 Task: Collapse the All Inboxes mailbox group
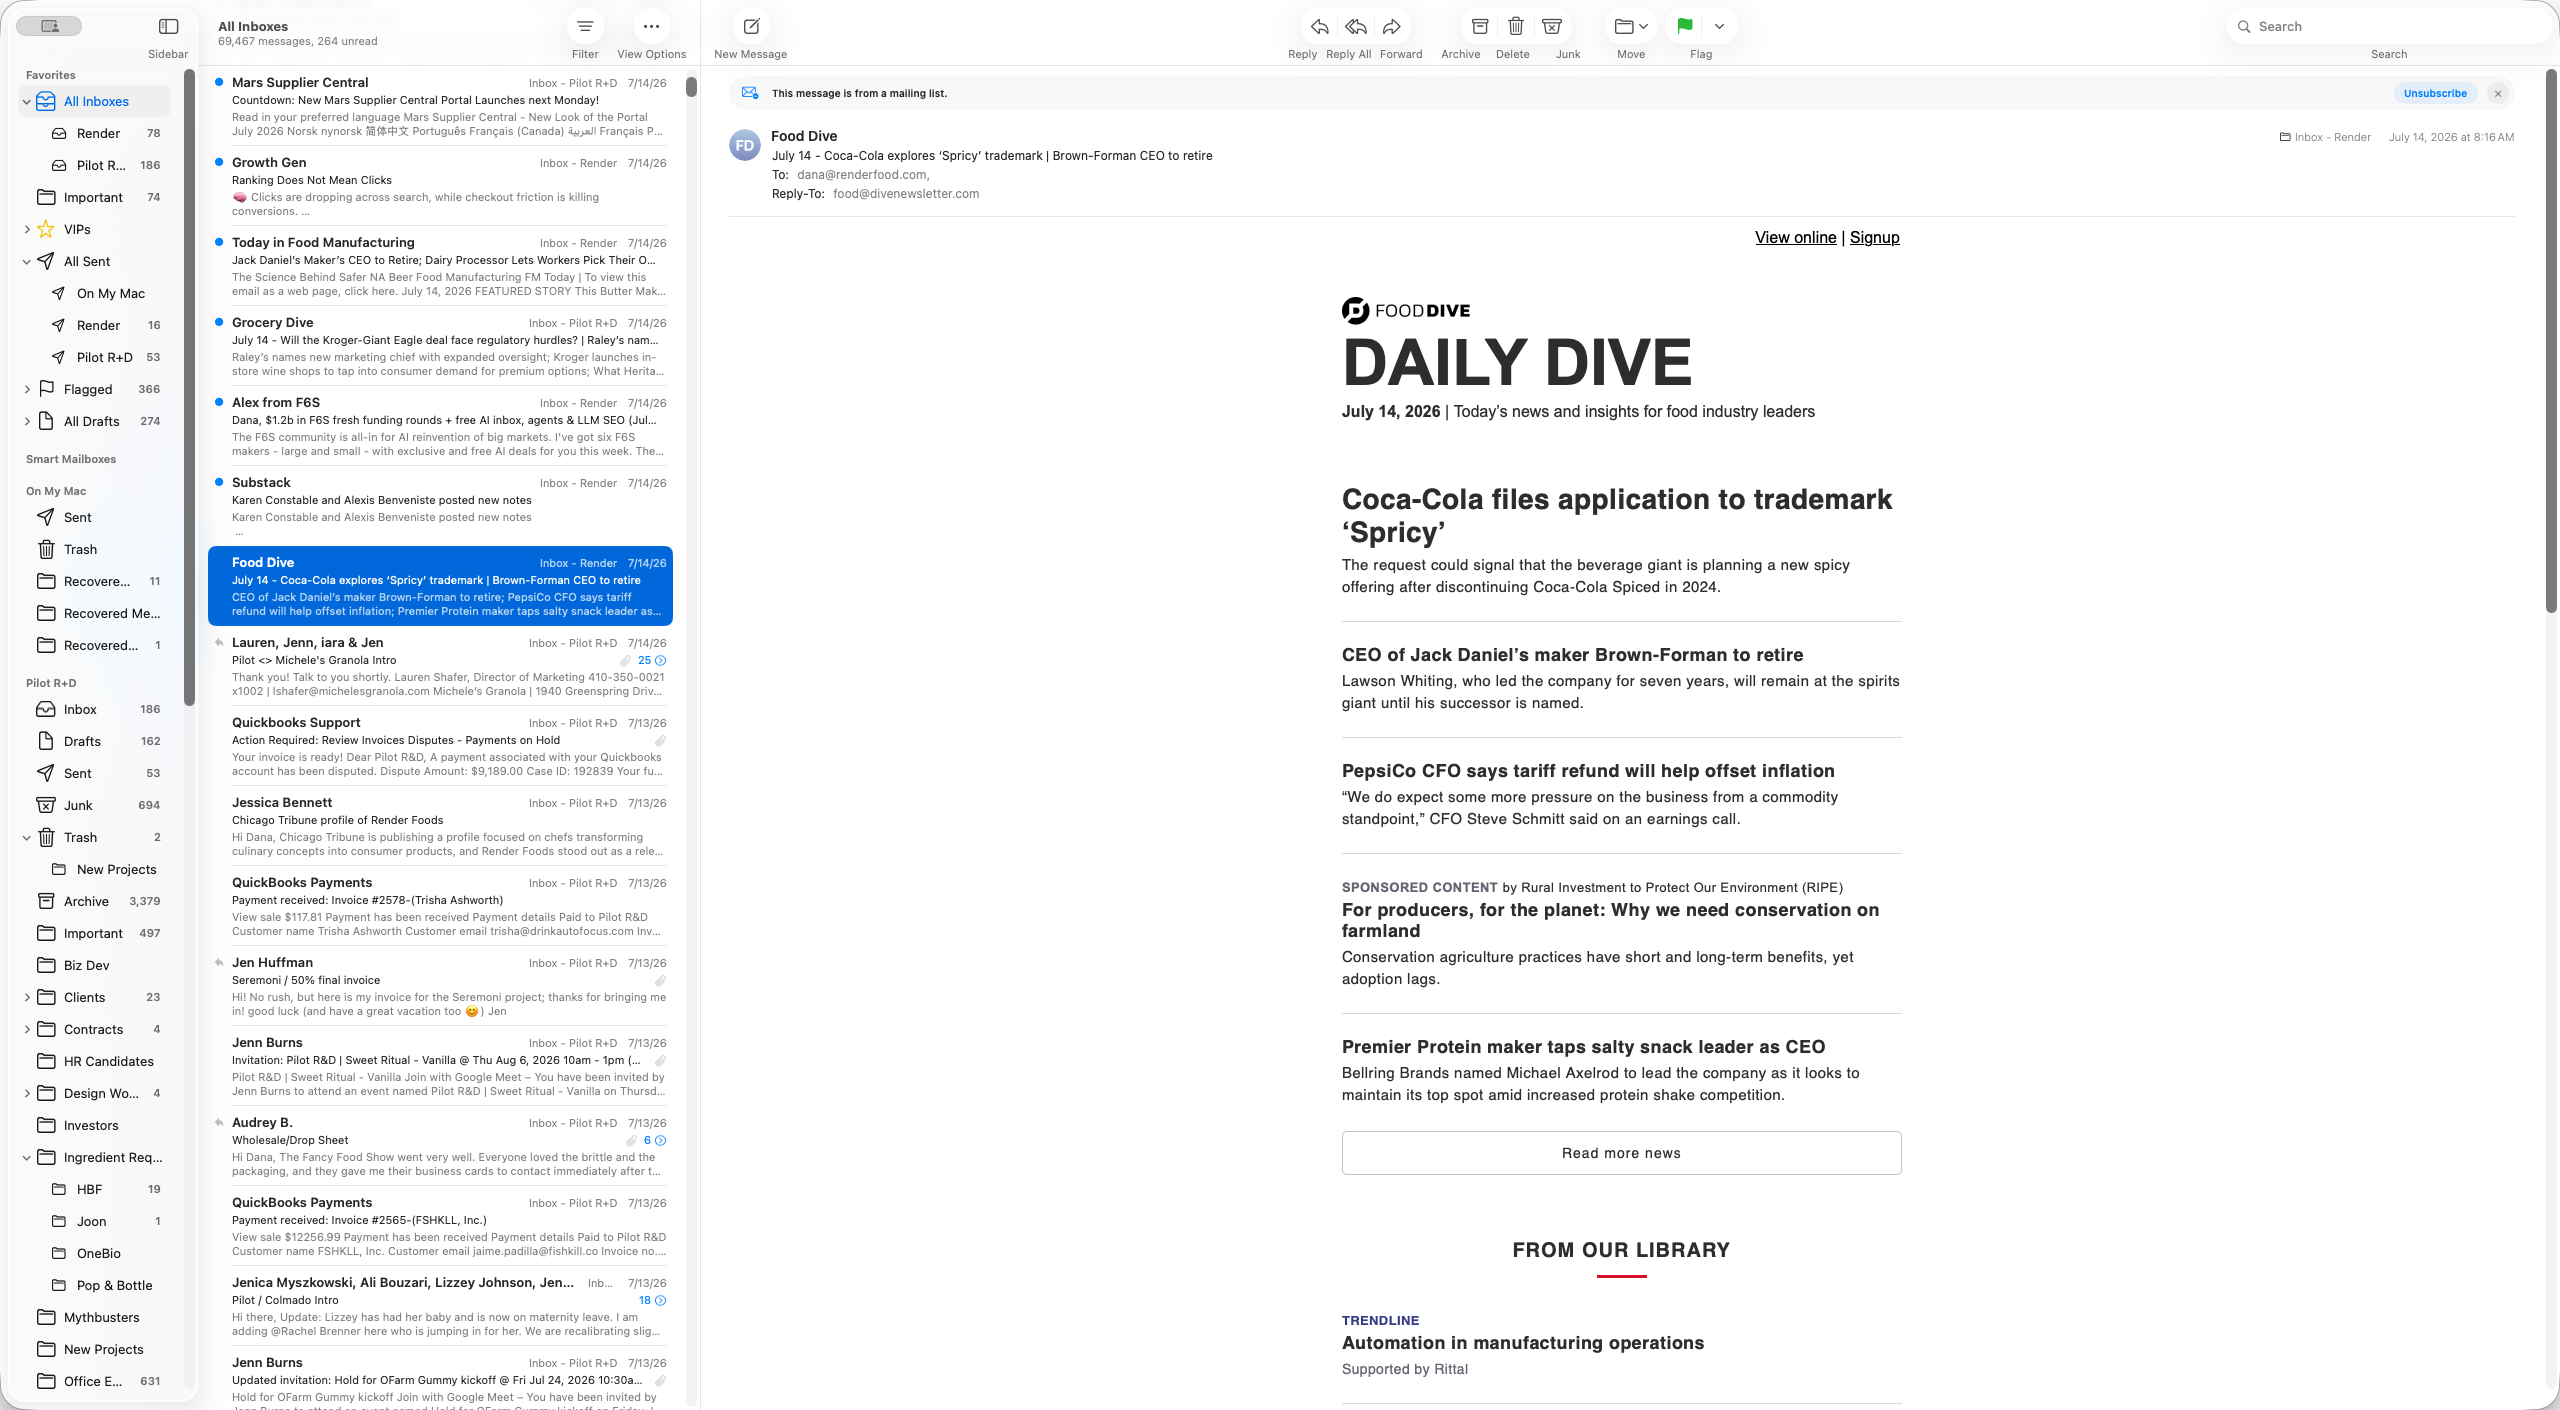(27, 102)
